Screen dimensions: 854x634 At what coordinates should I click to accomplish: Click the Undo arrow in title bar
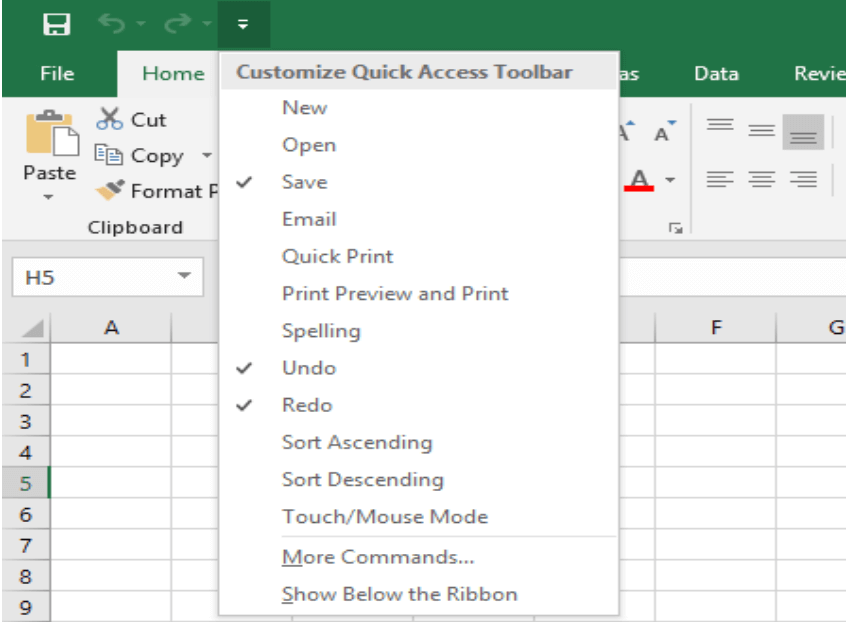coord(112,23)
